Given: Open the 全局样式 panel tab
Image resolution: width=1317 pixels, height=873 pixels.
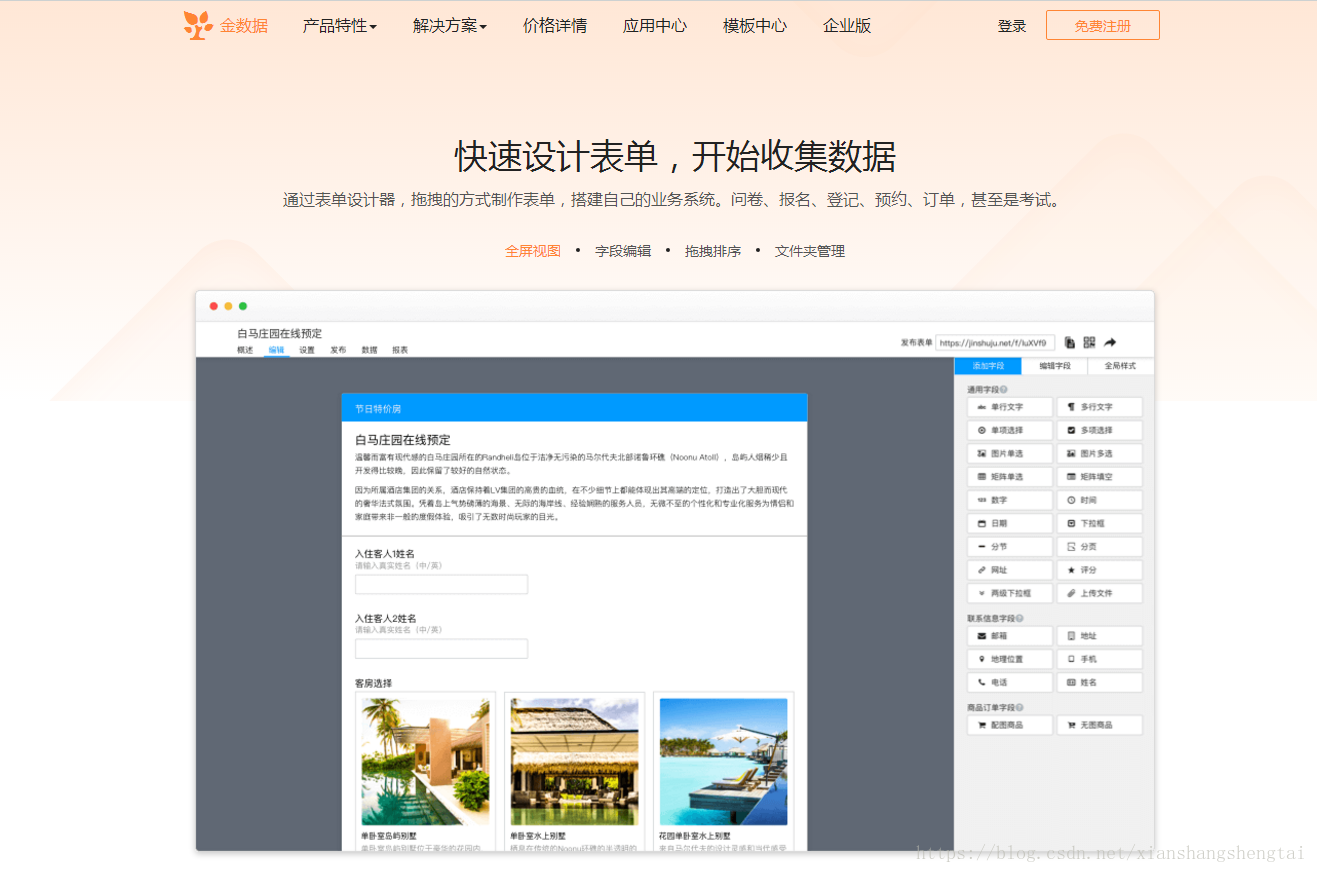Looking at the screenshot, I should pyautogui.click(x=1121, y=366).
